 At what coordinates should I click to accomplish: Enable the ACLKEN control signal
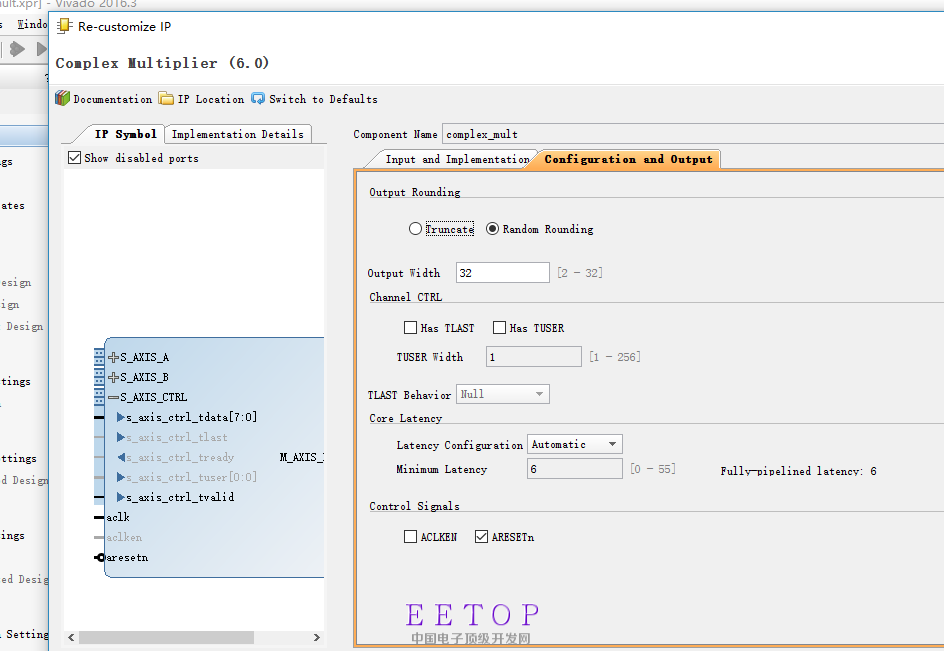coord(411,537)
